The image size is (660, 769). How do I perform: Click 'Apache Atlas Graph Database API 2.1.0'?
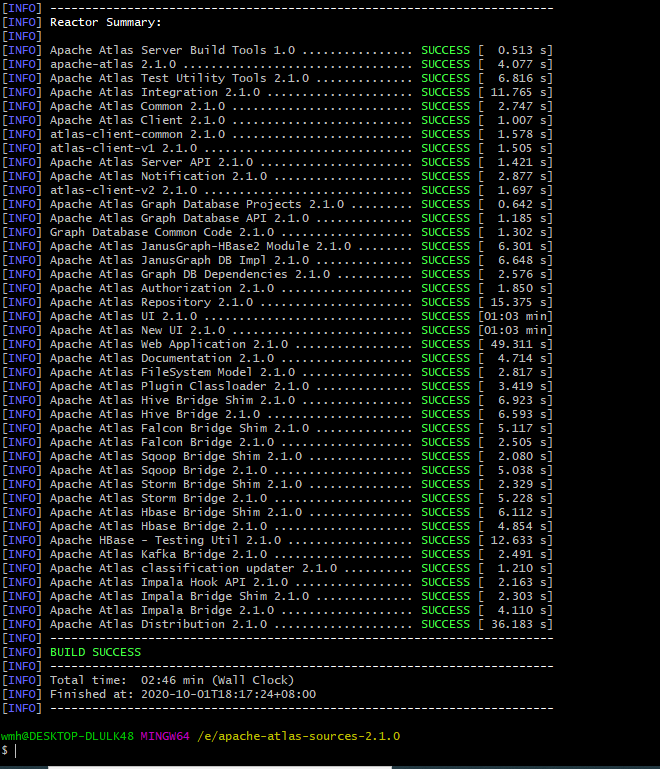pyautogui.click(x=179, y=218)
